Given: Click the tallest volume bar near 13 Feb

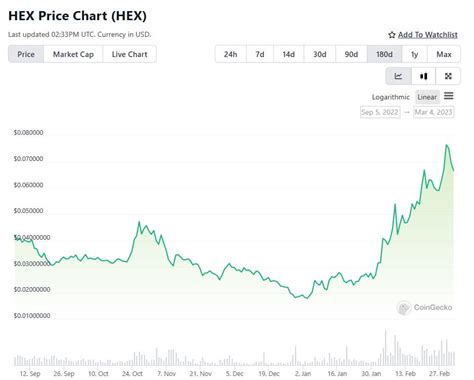Looking at the screenshot, I should 386,348.
